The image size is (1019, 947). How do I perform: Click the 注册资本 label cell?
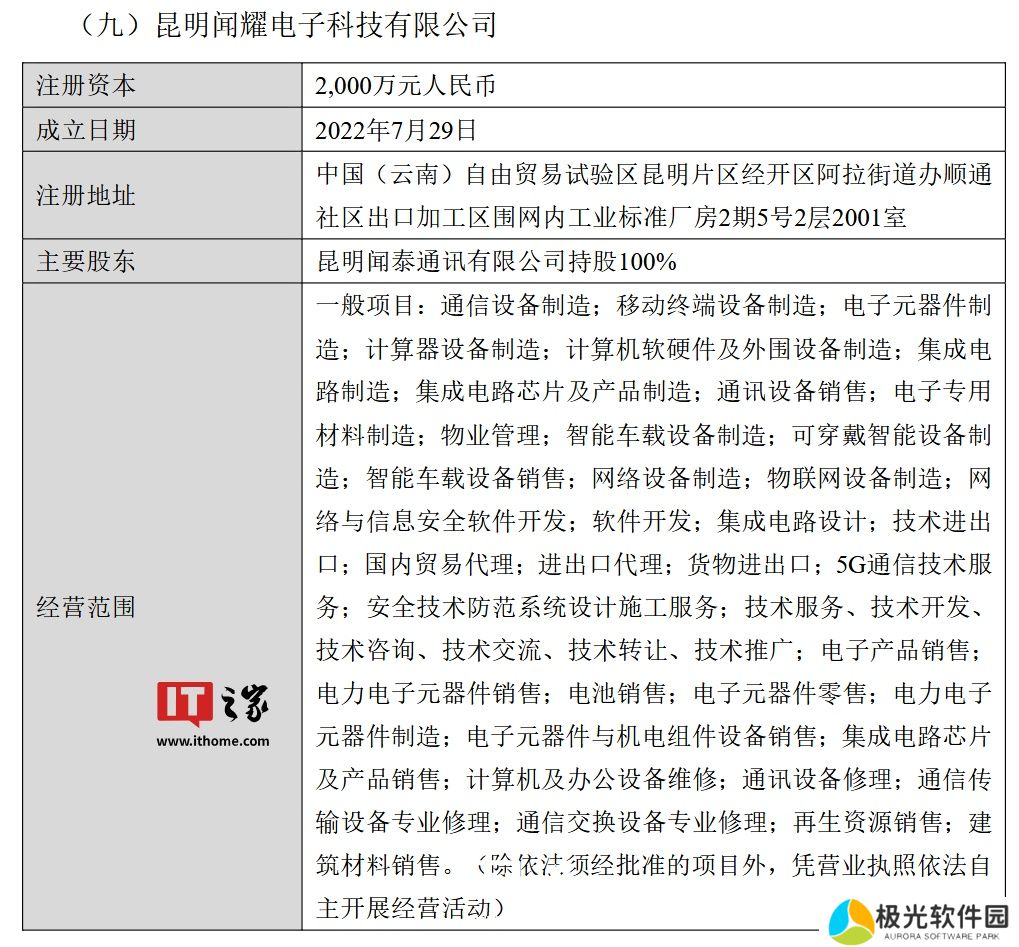86,86
